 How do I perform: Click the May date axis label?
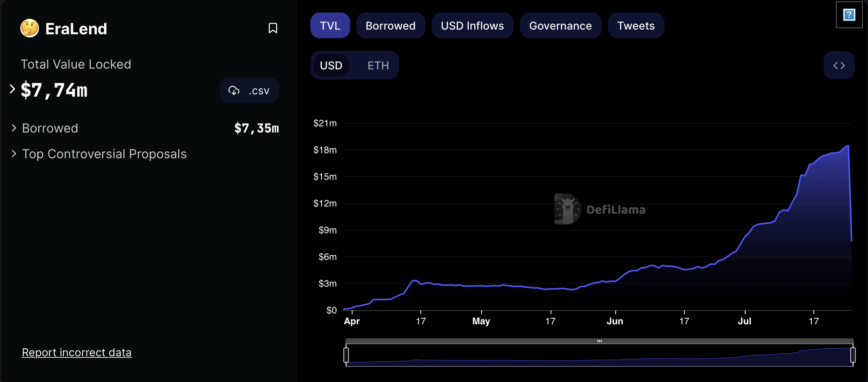click(x=481, y=321)
